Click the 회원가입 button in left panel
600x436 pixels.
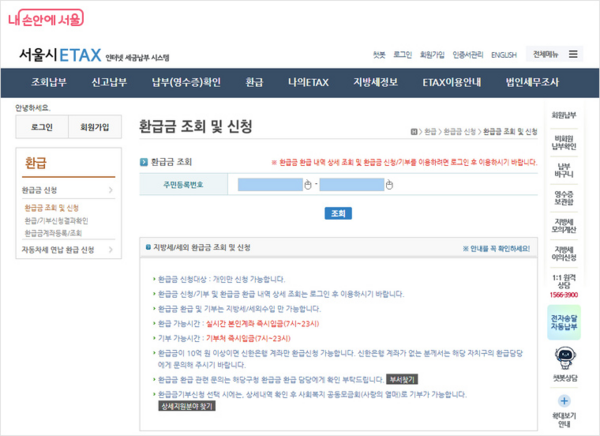point(95,127)
